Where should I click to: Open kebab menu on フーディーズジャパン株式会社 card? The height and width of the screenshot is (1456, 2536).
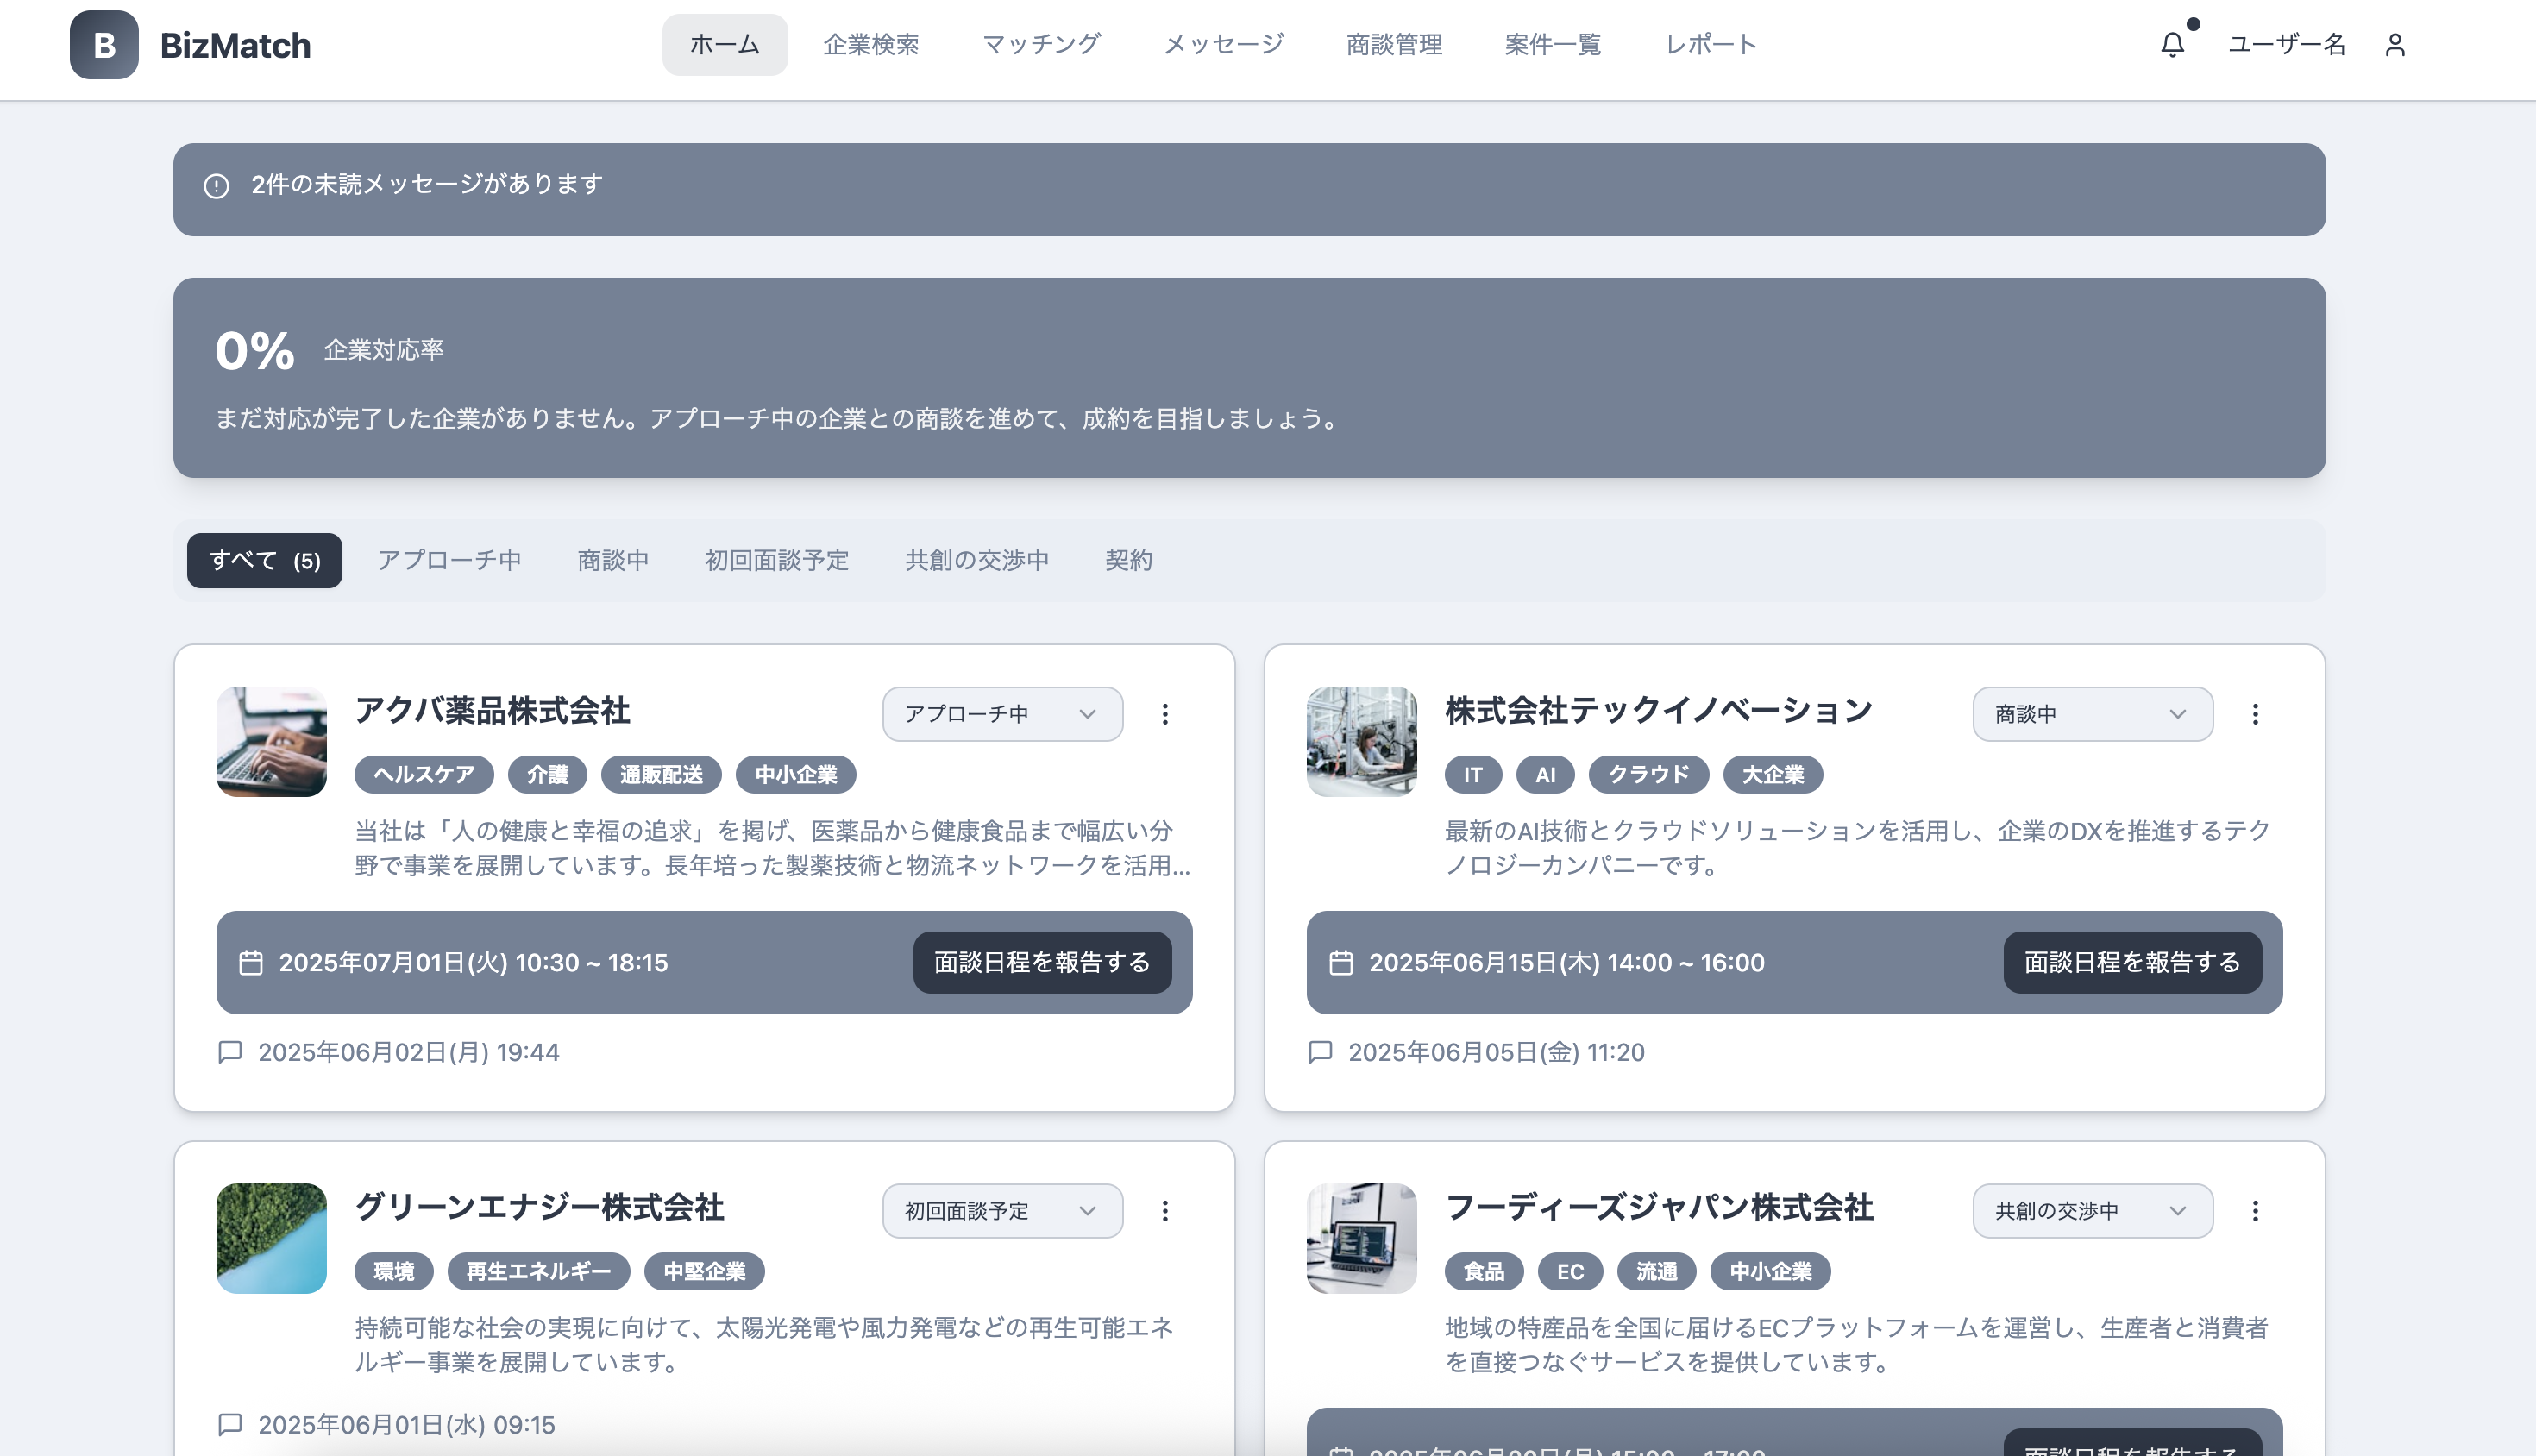[x=2255, y=1211]
